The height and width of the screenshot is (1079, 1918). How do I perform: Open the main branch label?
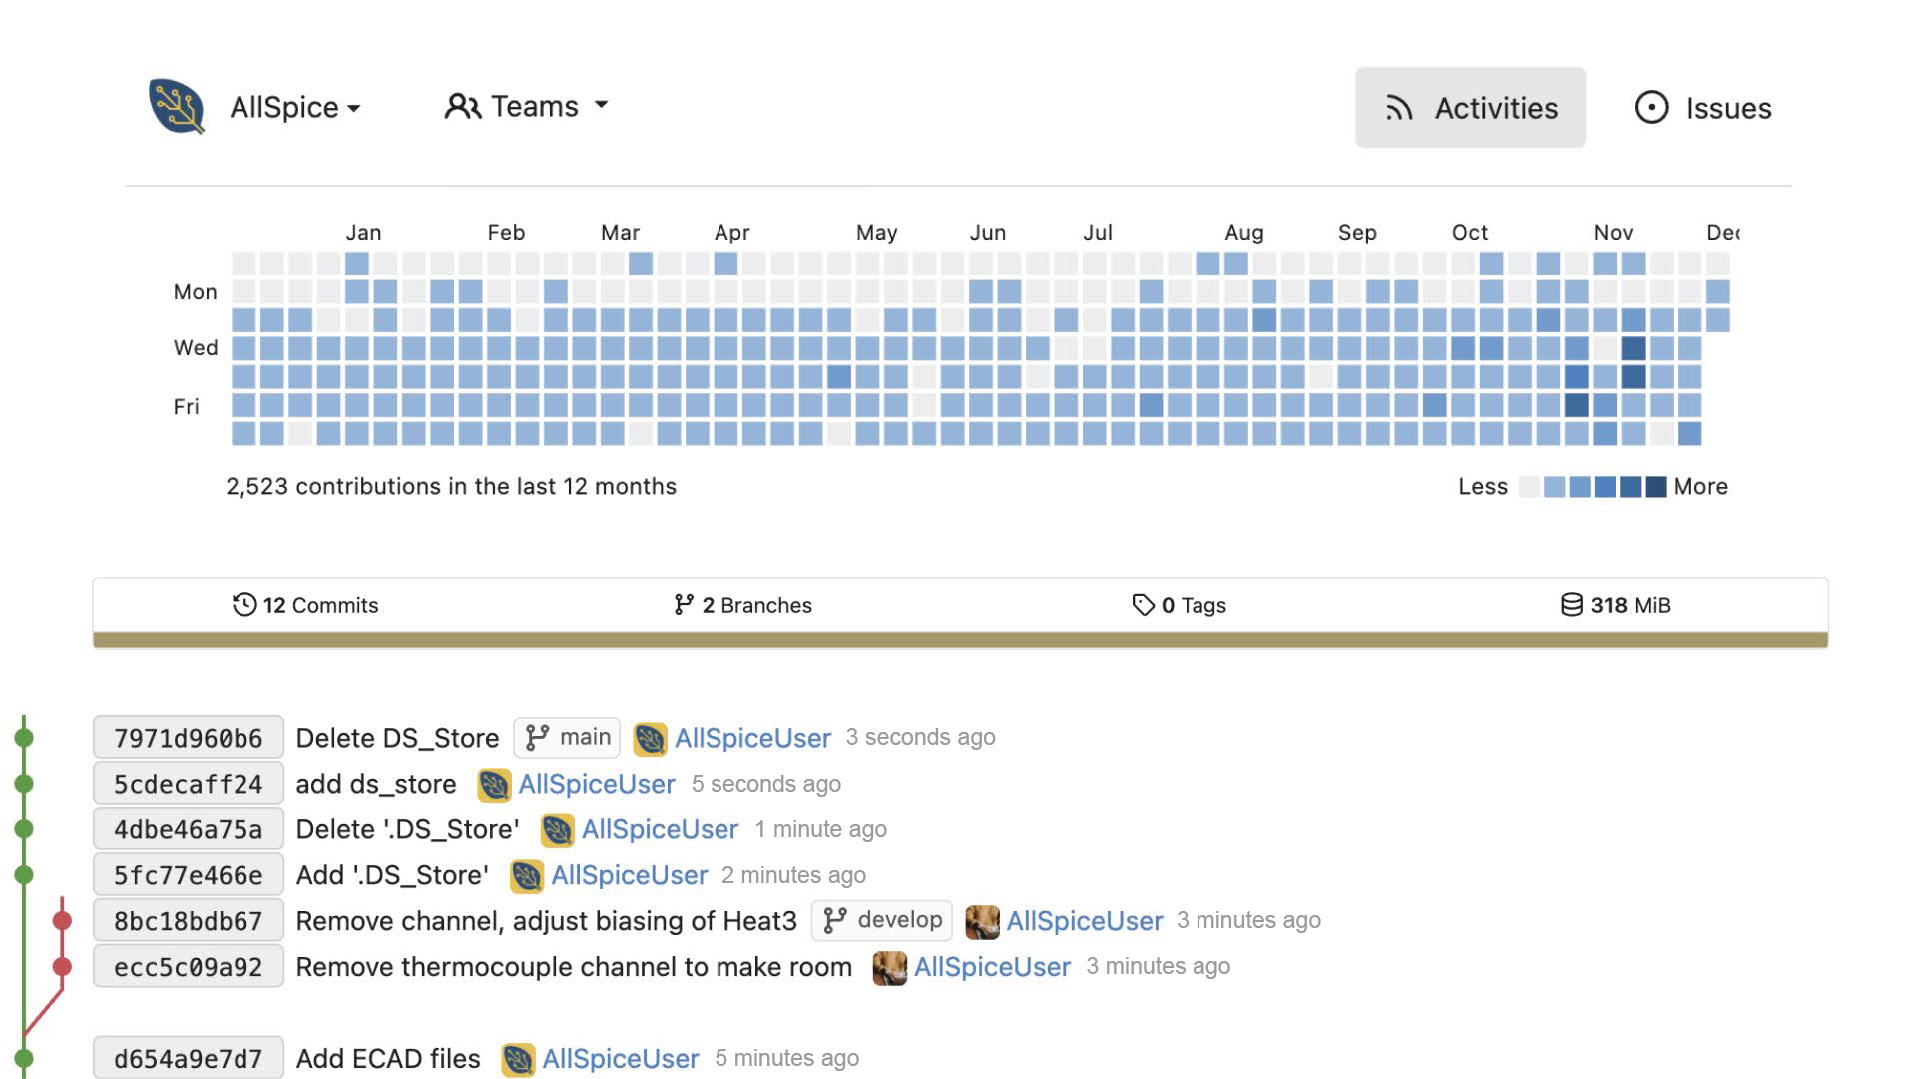(x=567, y=737)
